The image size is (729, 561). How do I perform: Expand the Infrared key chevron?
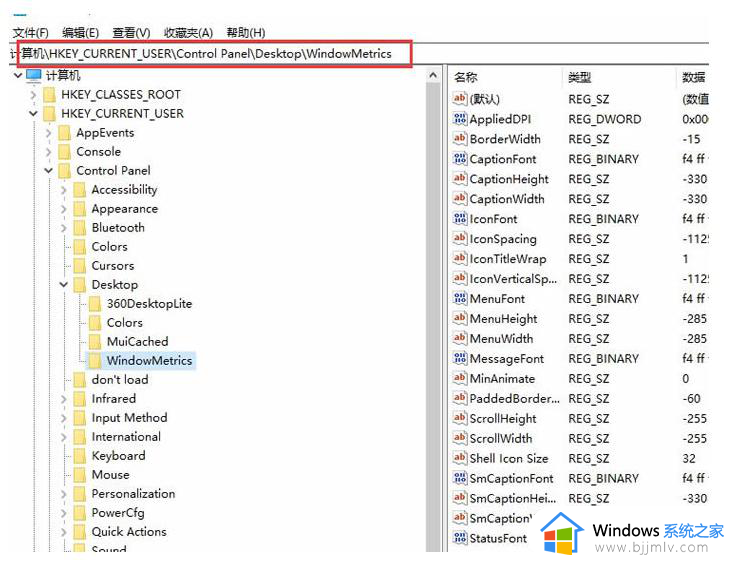pos(64,399)
